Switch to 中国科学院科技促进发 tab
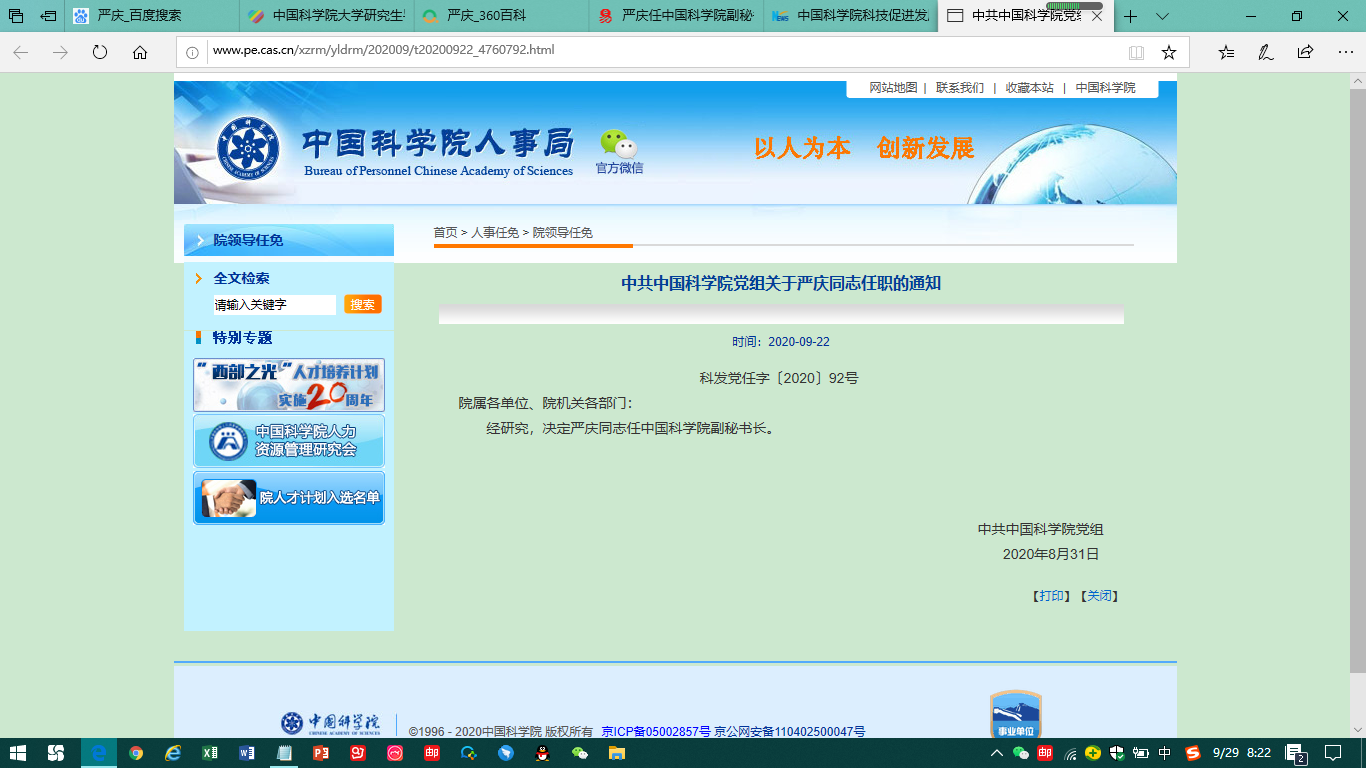 [x=851, y=16]
